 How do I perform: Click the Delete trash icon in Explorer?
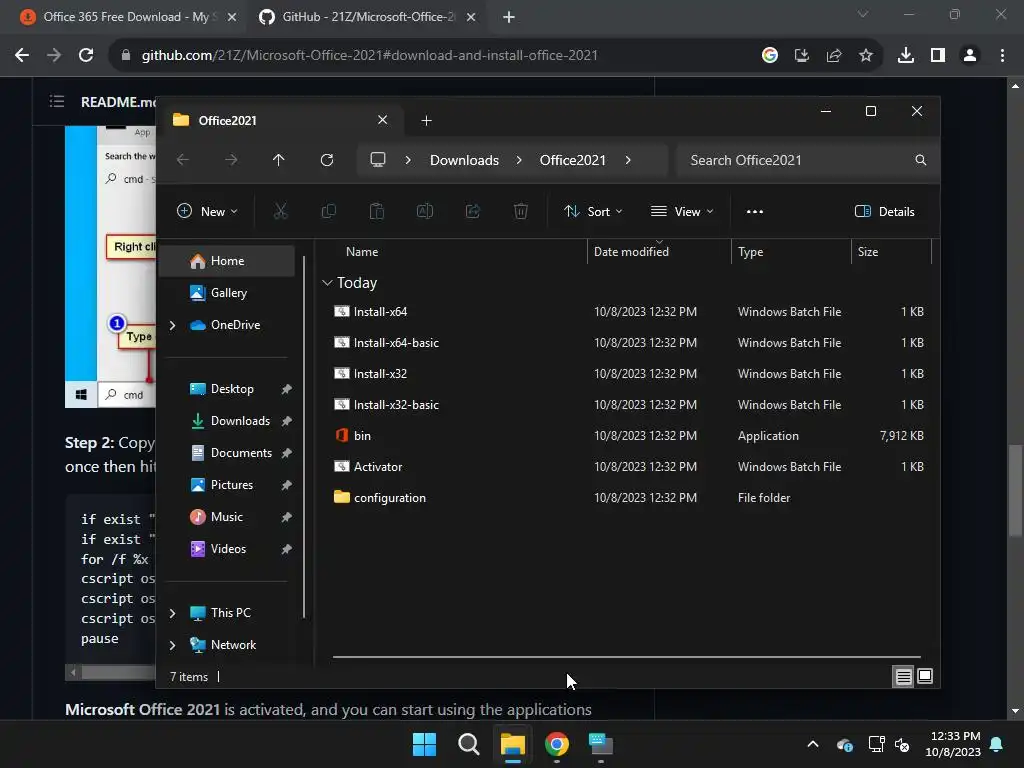tap(520, 211)
